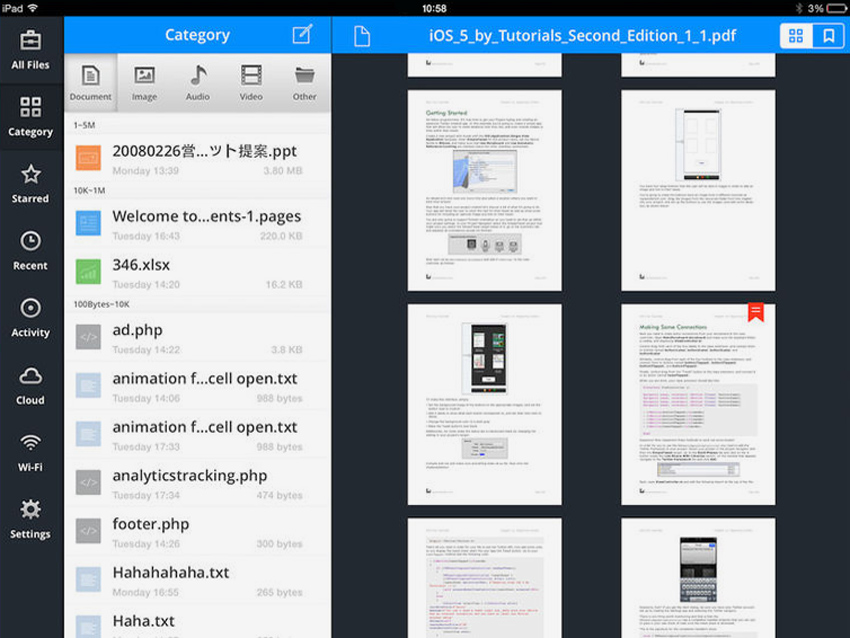This screenshot has width=850, height=638.
Task: Tap the edit compose icon in Category header
Action: [x=302, y=35]
